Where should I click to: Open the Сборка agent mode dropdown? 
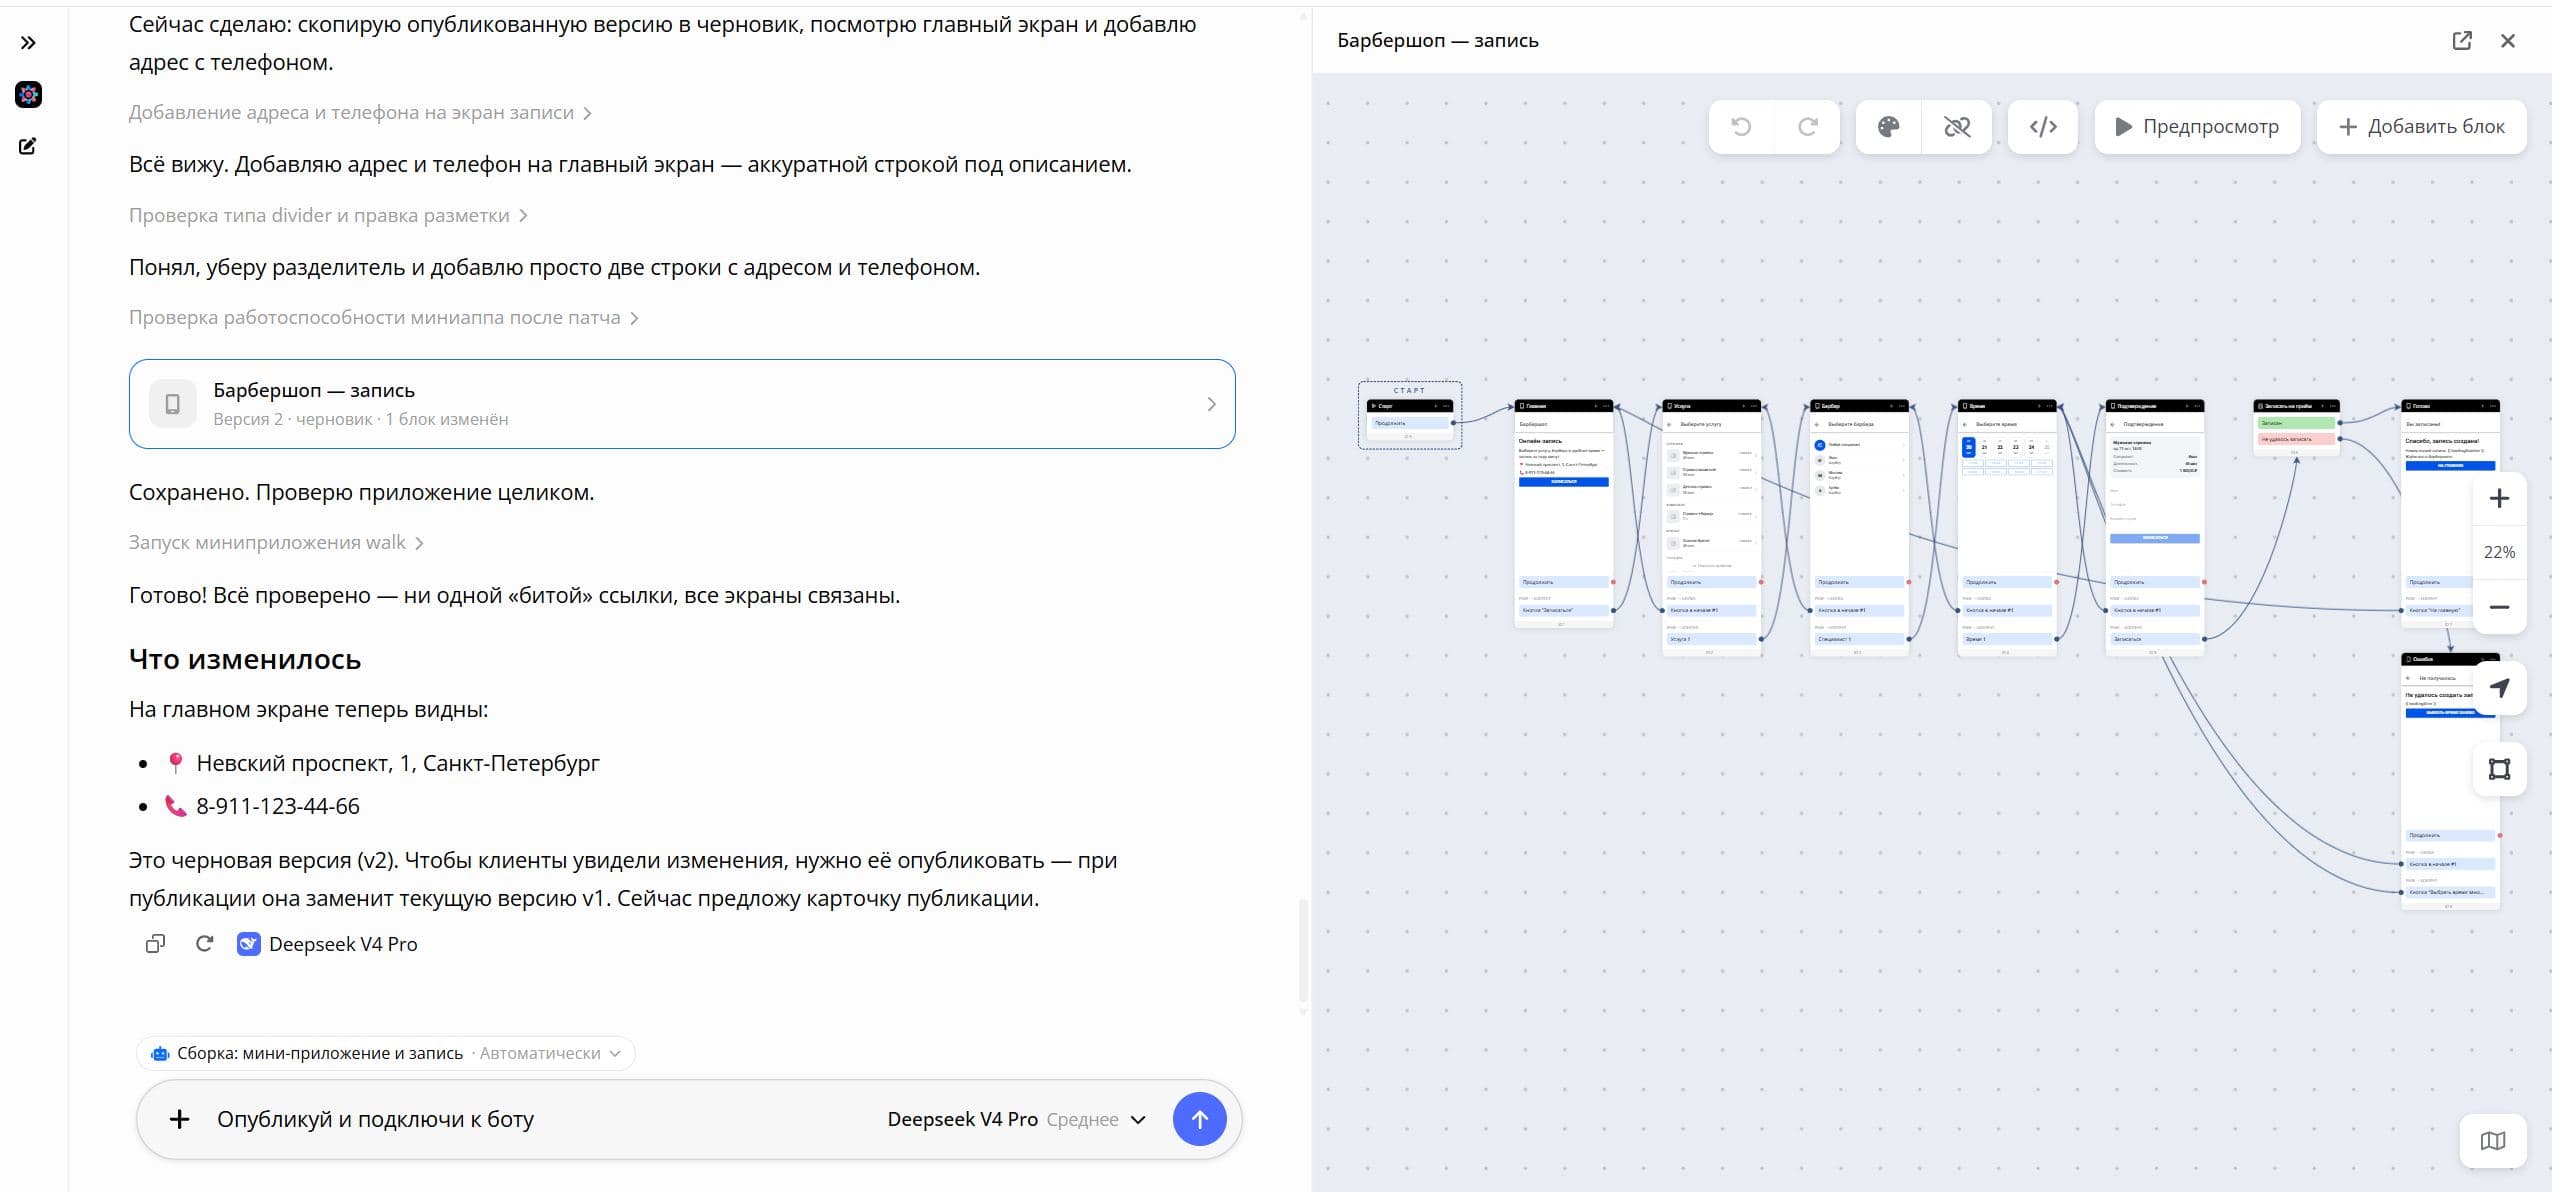385,1053
